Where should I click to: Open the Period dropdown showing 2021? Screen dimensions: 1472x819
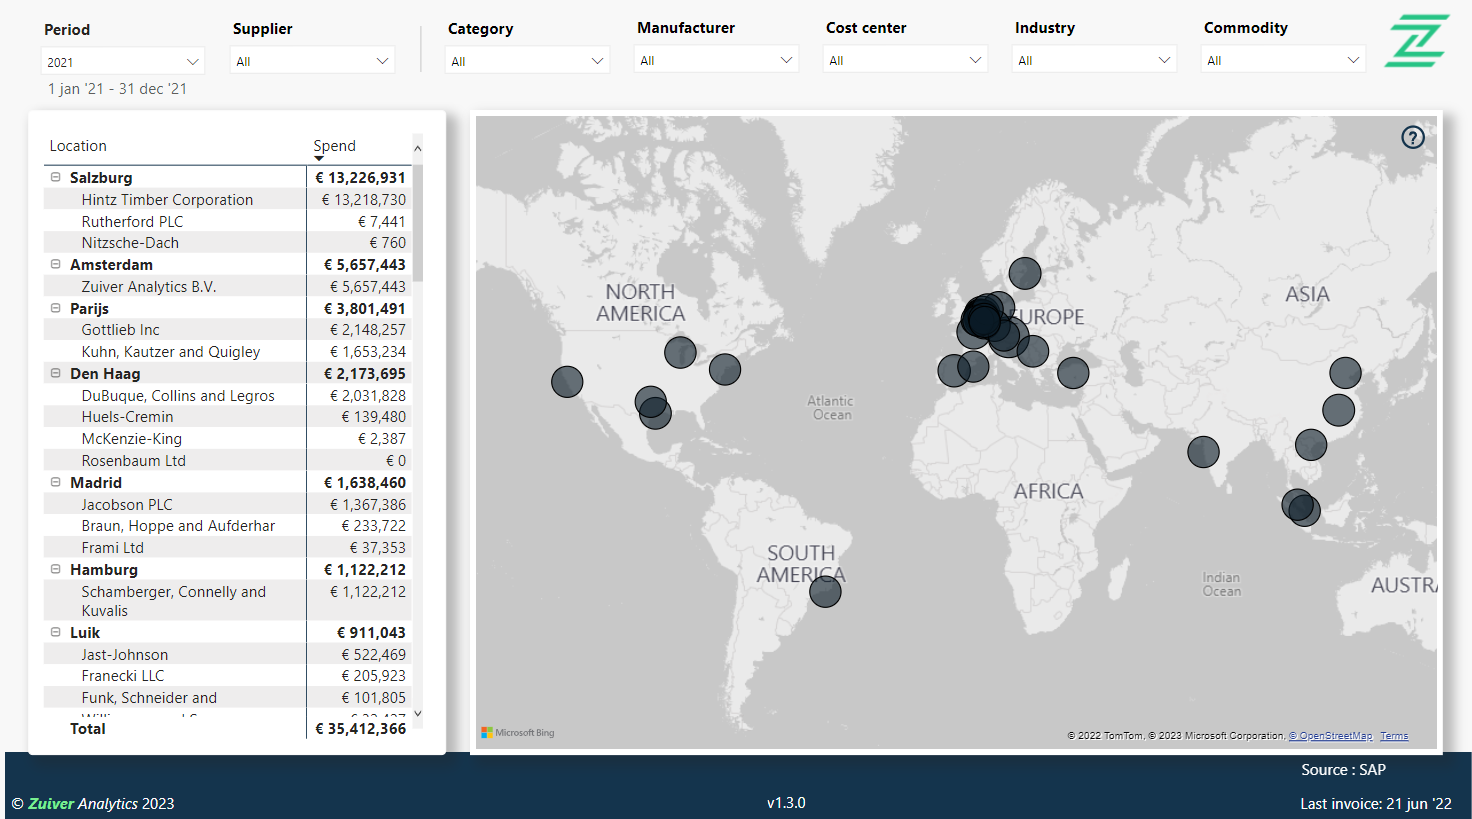pos(124,61)
